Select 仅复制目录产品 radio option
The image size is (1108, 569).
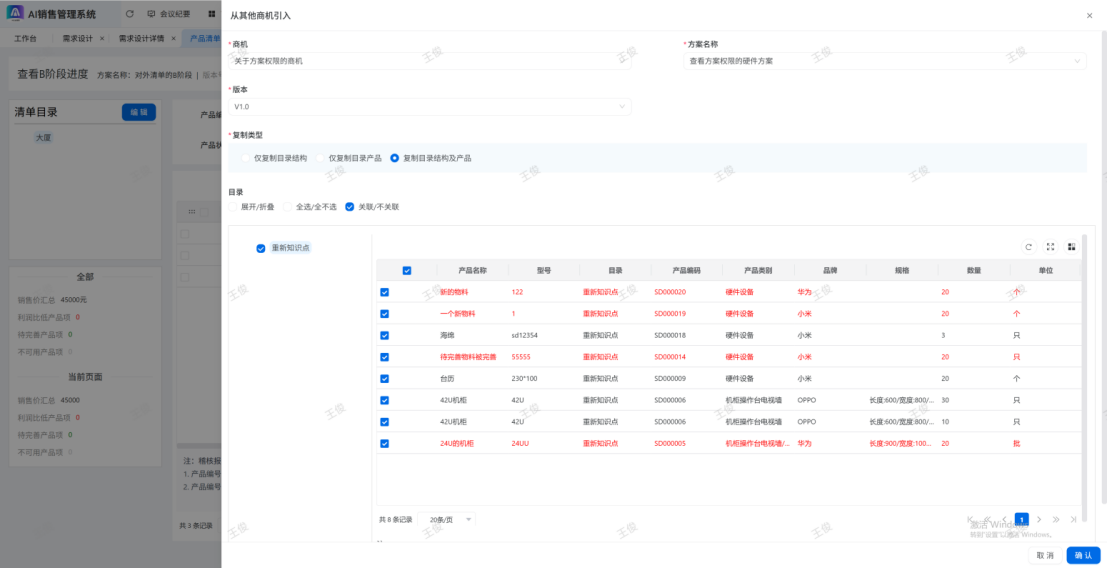pos(321,158)
